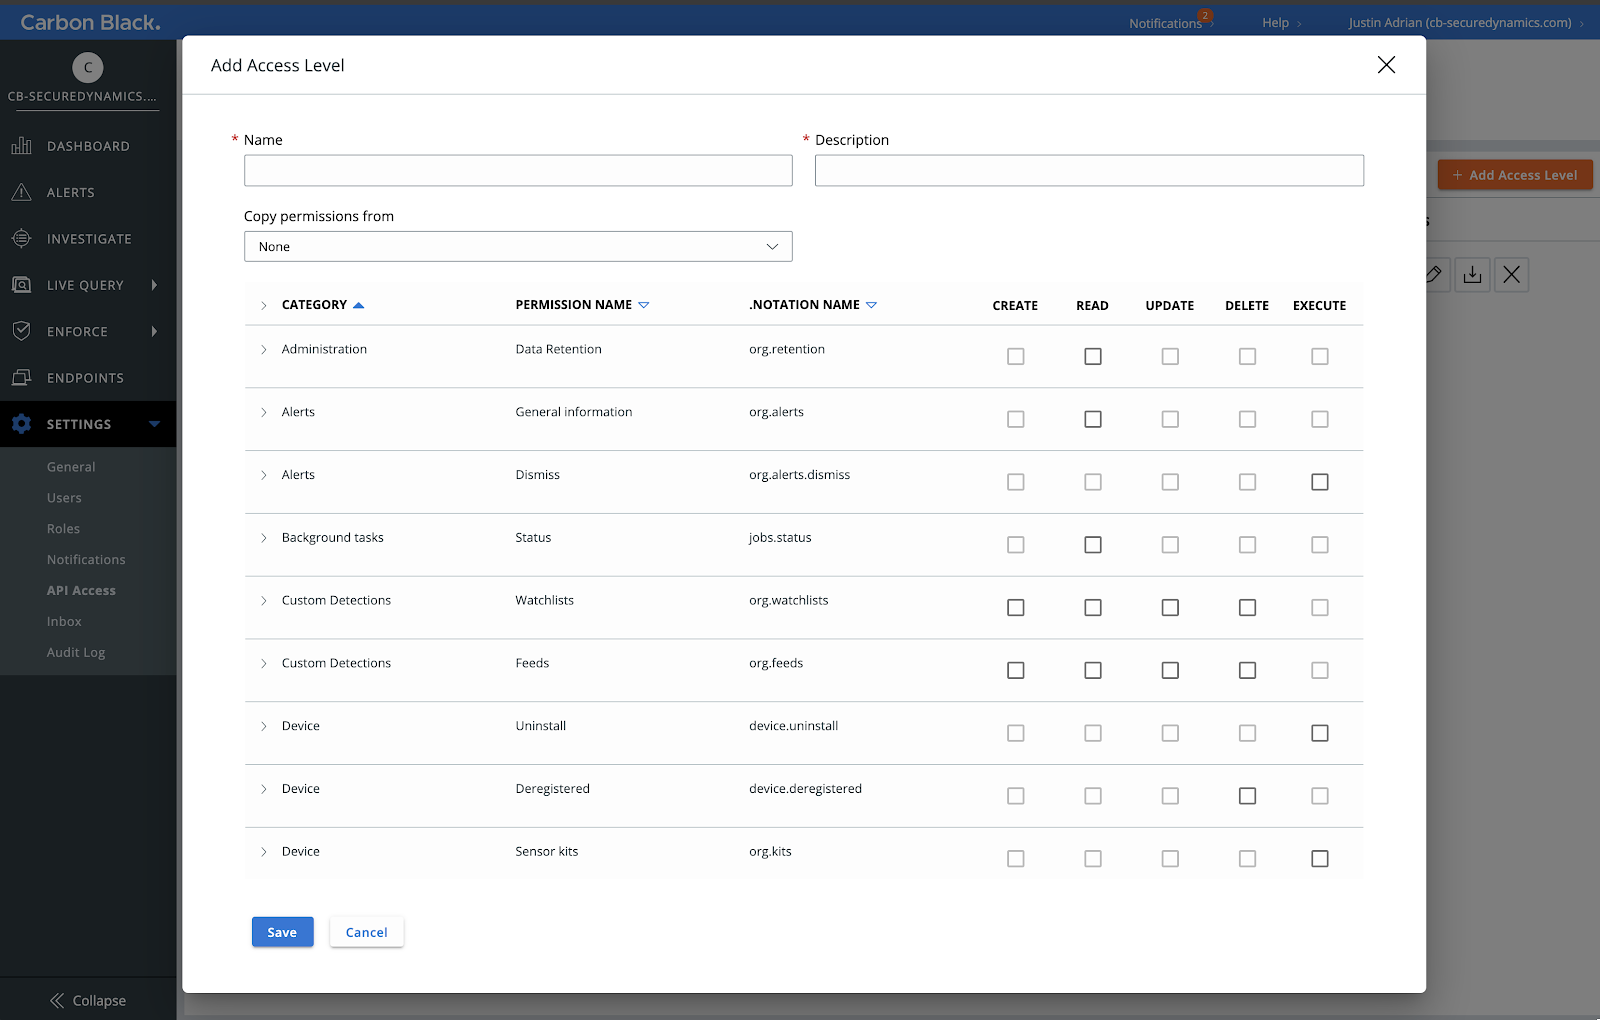Click Permission Name sort arrow
1600x1020 pixels.
[644, 305]
